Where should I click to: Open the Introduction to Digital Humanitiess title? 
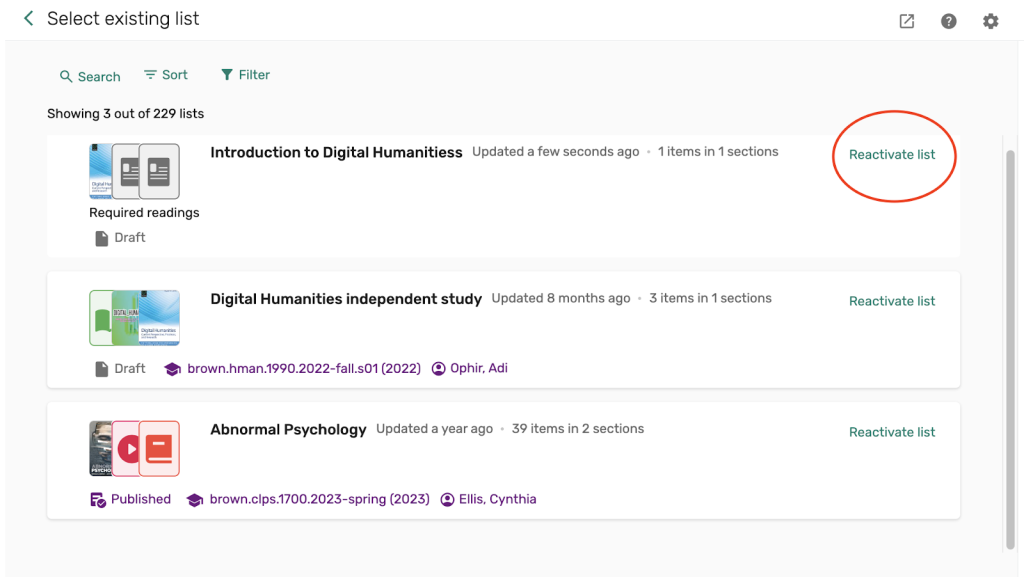click(336, 153)
